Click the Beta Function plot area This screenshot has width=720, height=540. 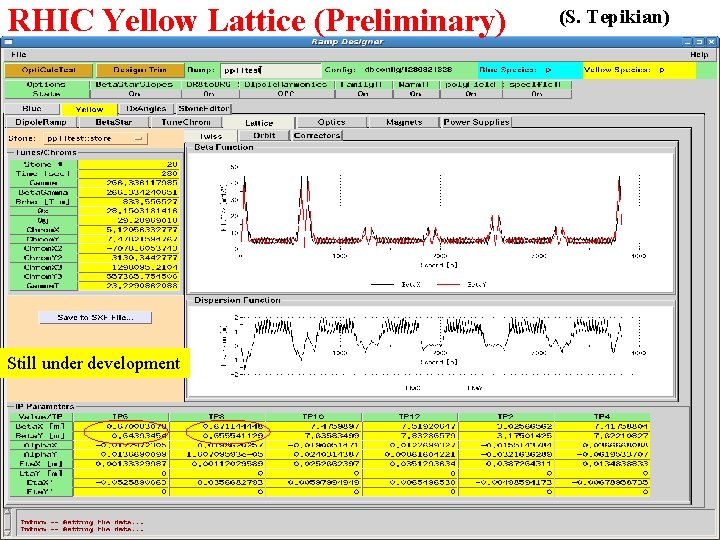431,223
